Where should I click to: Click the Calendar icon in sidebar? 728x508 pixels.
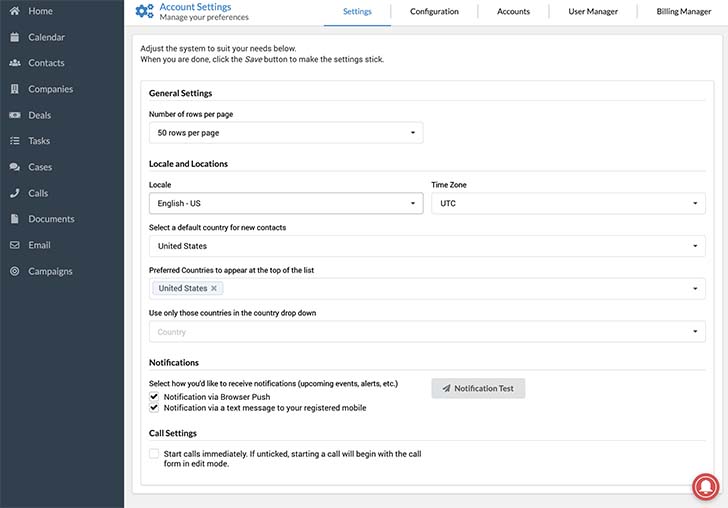click(14, 37)
